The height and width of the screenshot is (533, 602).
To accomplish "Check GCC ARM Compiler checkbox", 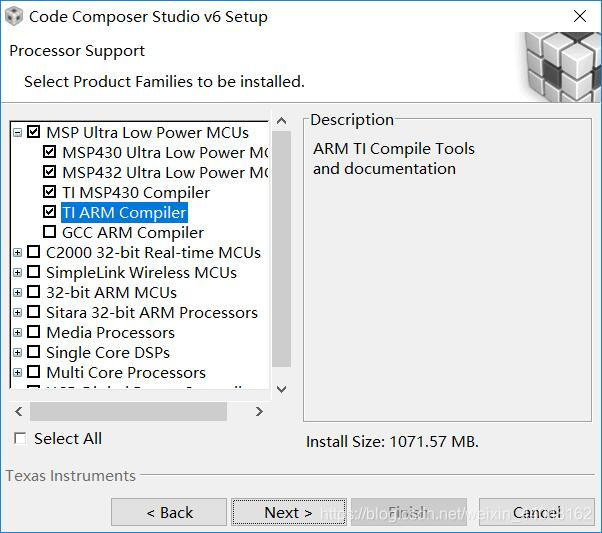I will [50, 232].
